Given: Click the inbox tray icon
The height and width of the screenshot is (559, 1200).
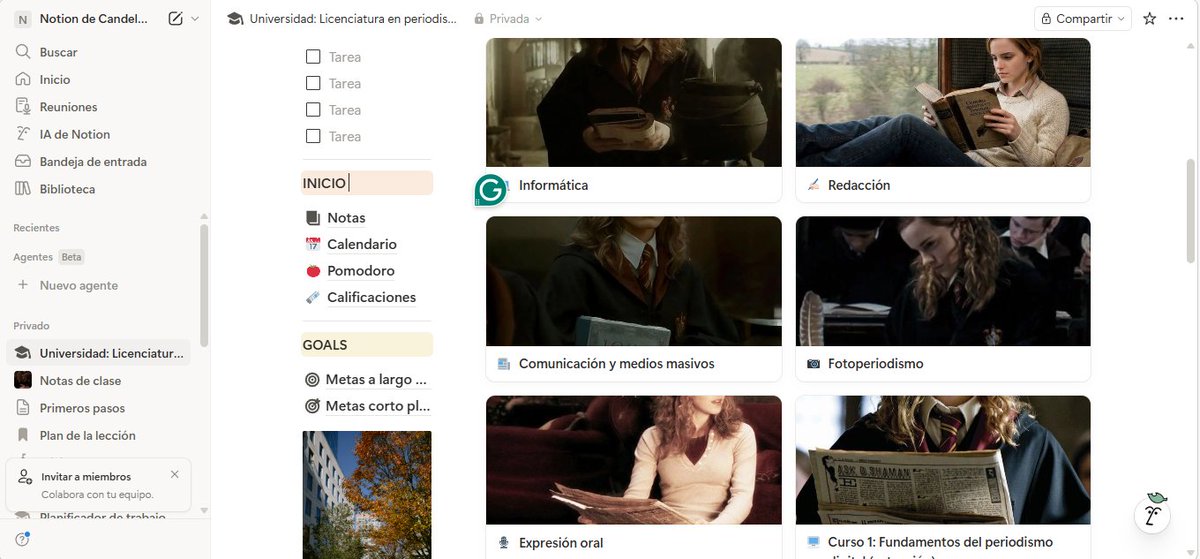Looking at the screenshot, I should pyautogui.click(x=23, y=161).
